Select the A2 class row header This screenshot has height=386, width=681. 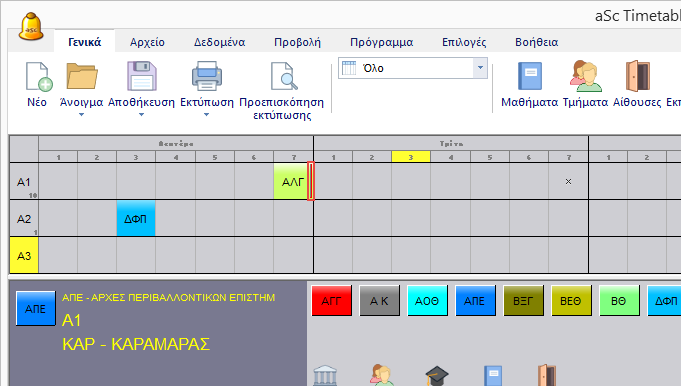24,218
